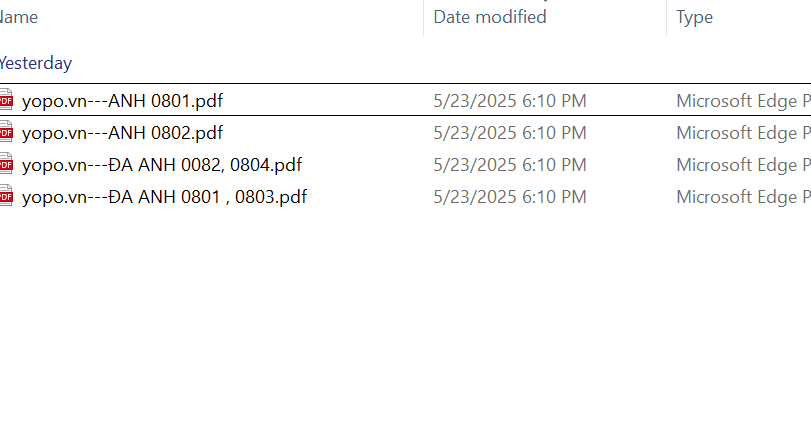Sort files by the Name column header
The width and height of the screenshot is (811, 448).
coord(20,17)
